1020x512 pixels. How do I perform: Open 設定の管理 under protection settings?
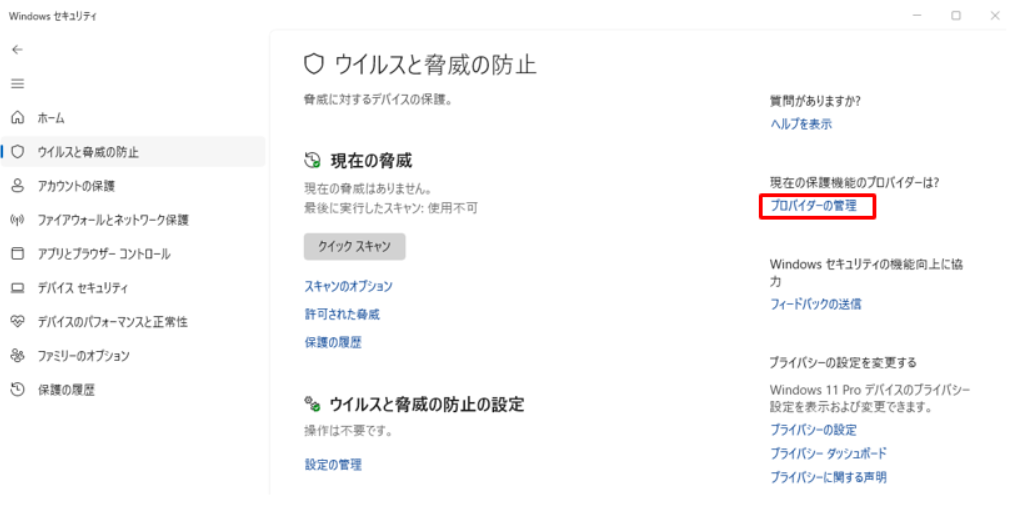tap(333, 464)
